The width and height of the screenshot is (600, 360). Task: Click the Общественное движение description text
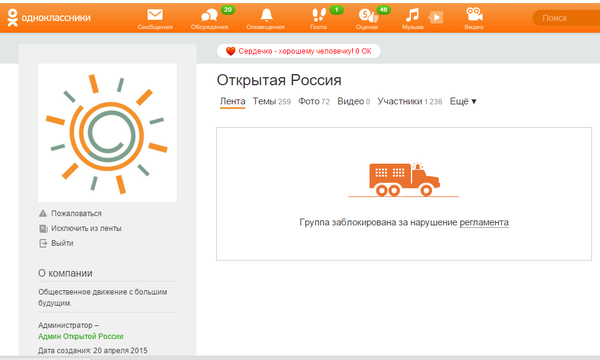[x=103, y=297]
